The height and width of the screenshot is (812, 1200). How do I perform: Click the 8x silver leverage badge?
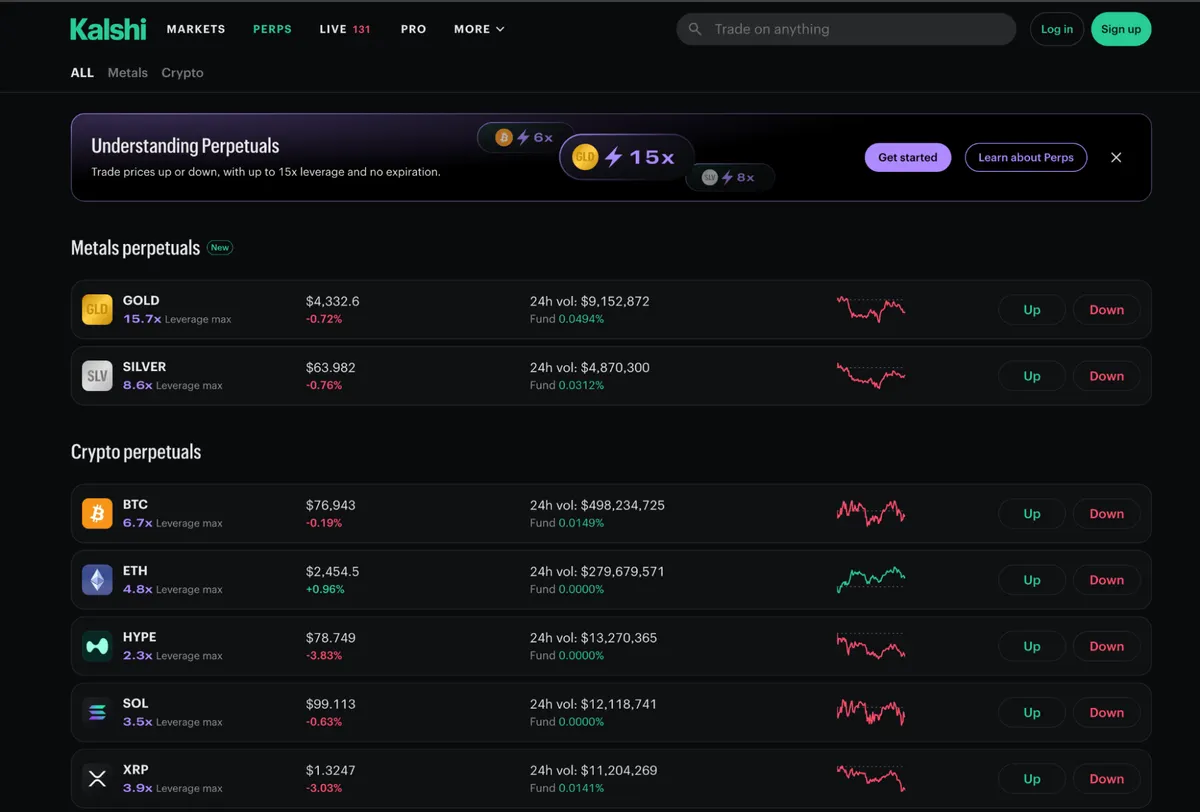[x=729, y=177]
